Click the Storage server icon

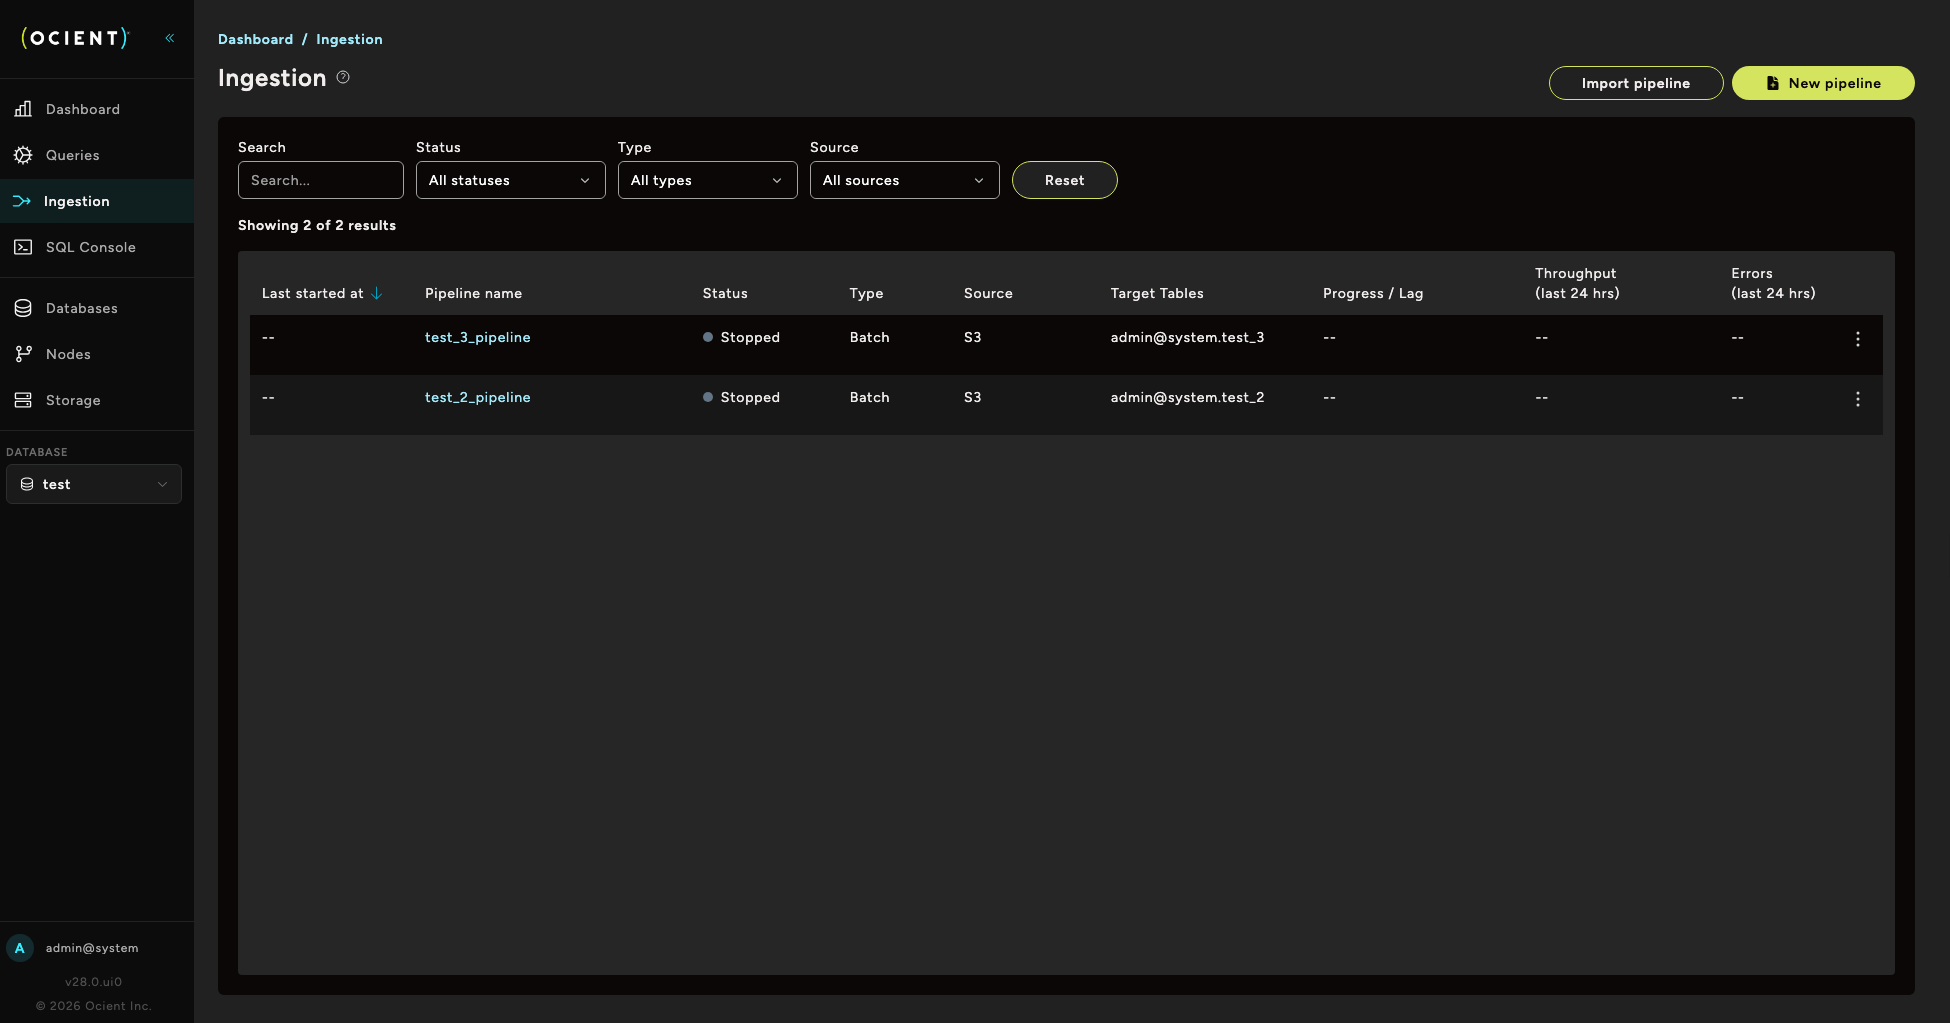click(23, 400)
